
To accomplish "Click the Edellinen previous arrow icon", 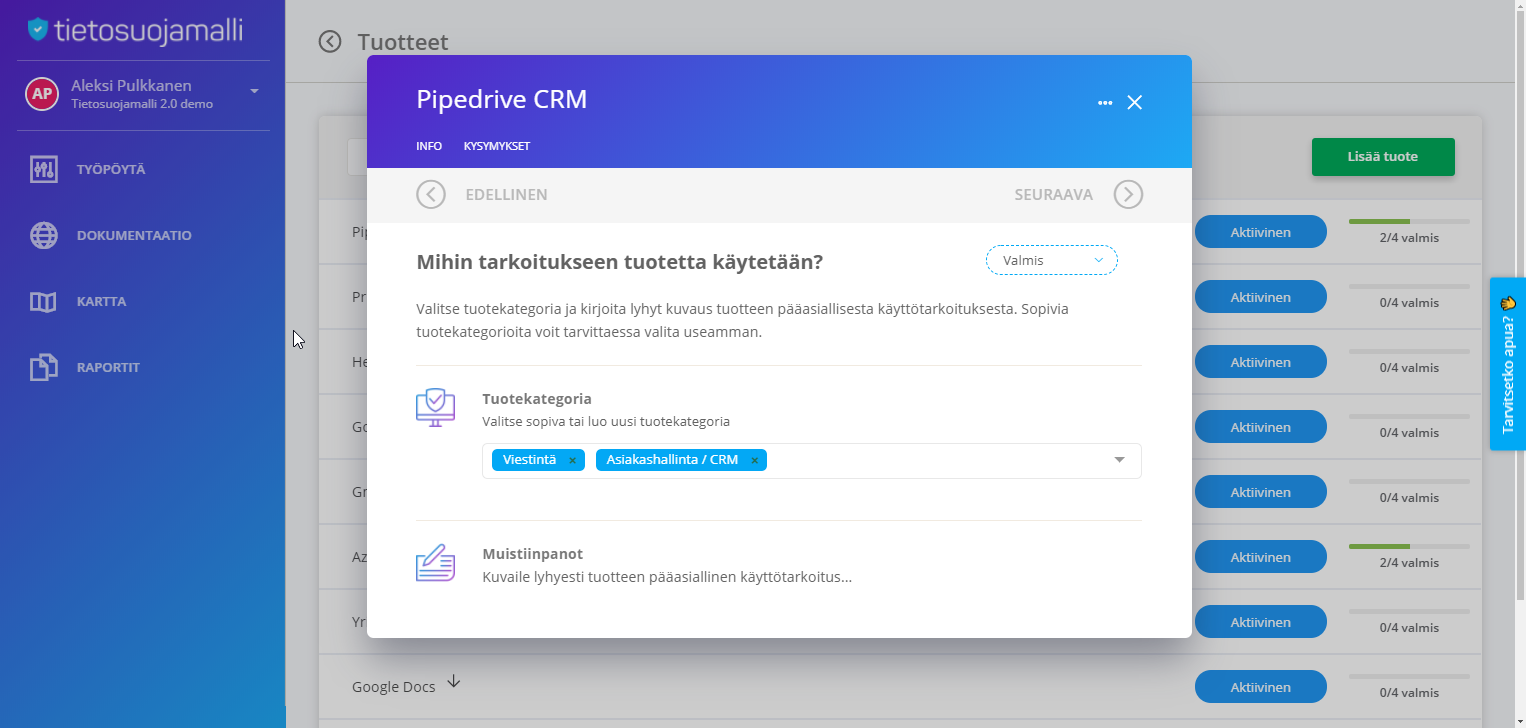I will 431,194.
